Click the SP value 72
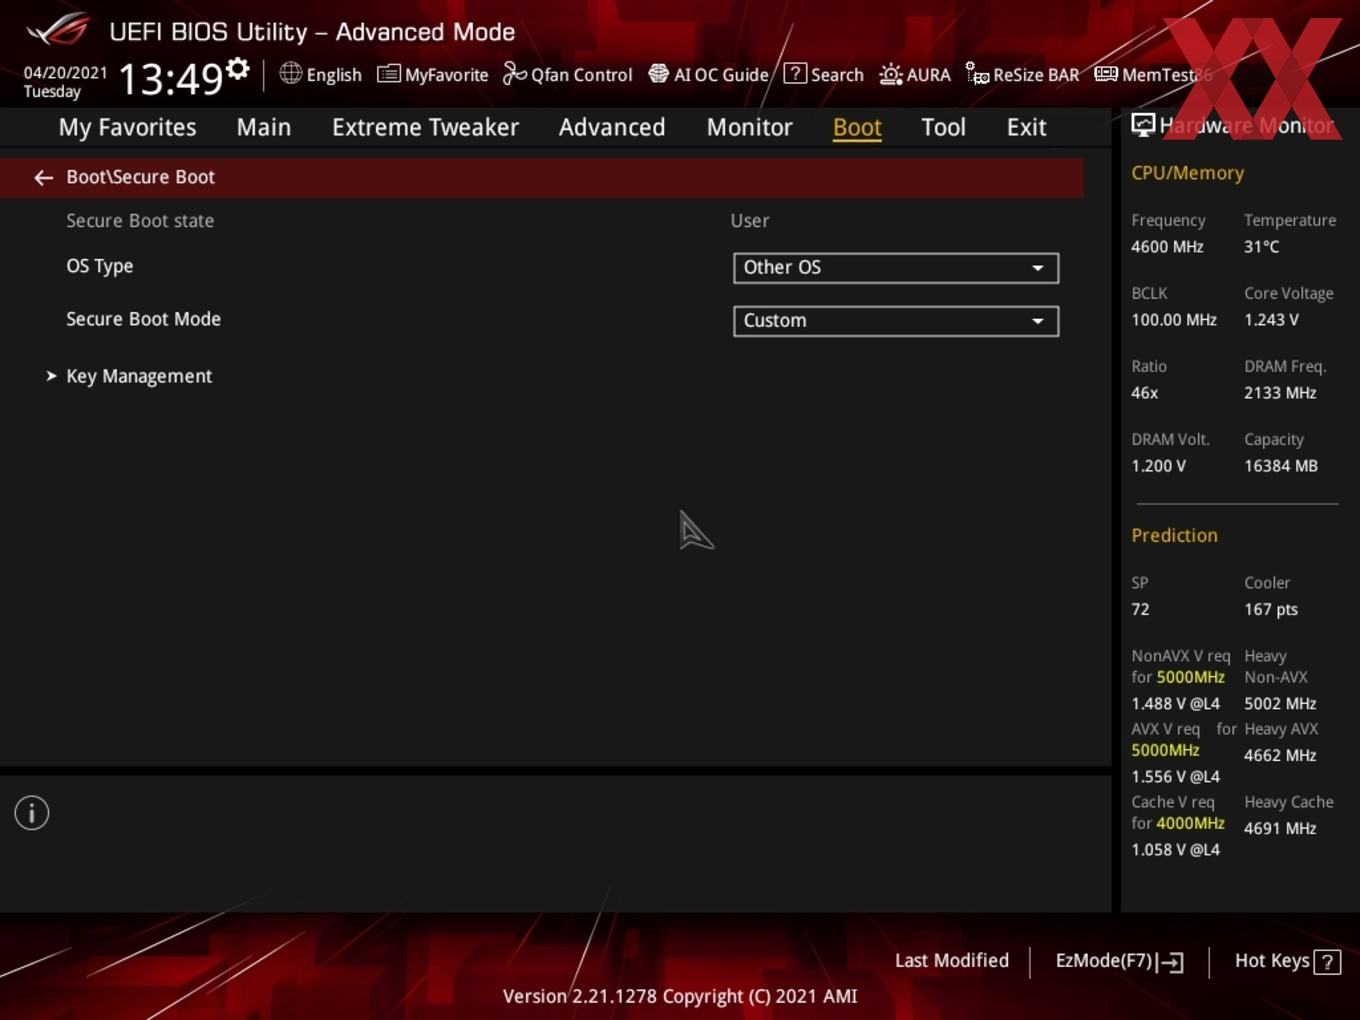The width and height of the screenshot is (1360, 1020). 1140,609
